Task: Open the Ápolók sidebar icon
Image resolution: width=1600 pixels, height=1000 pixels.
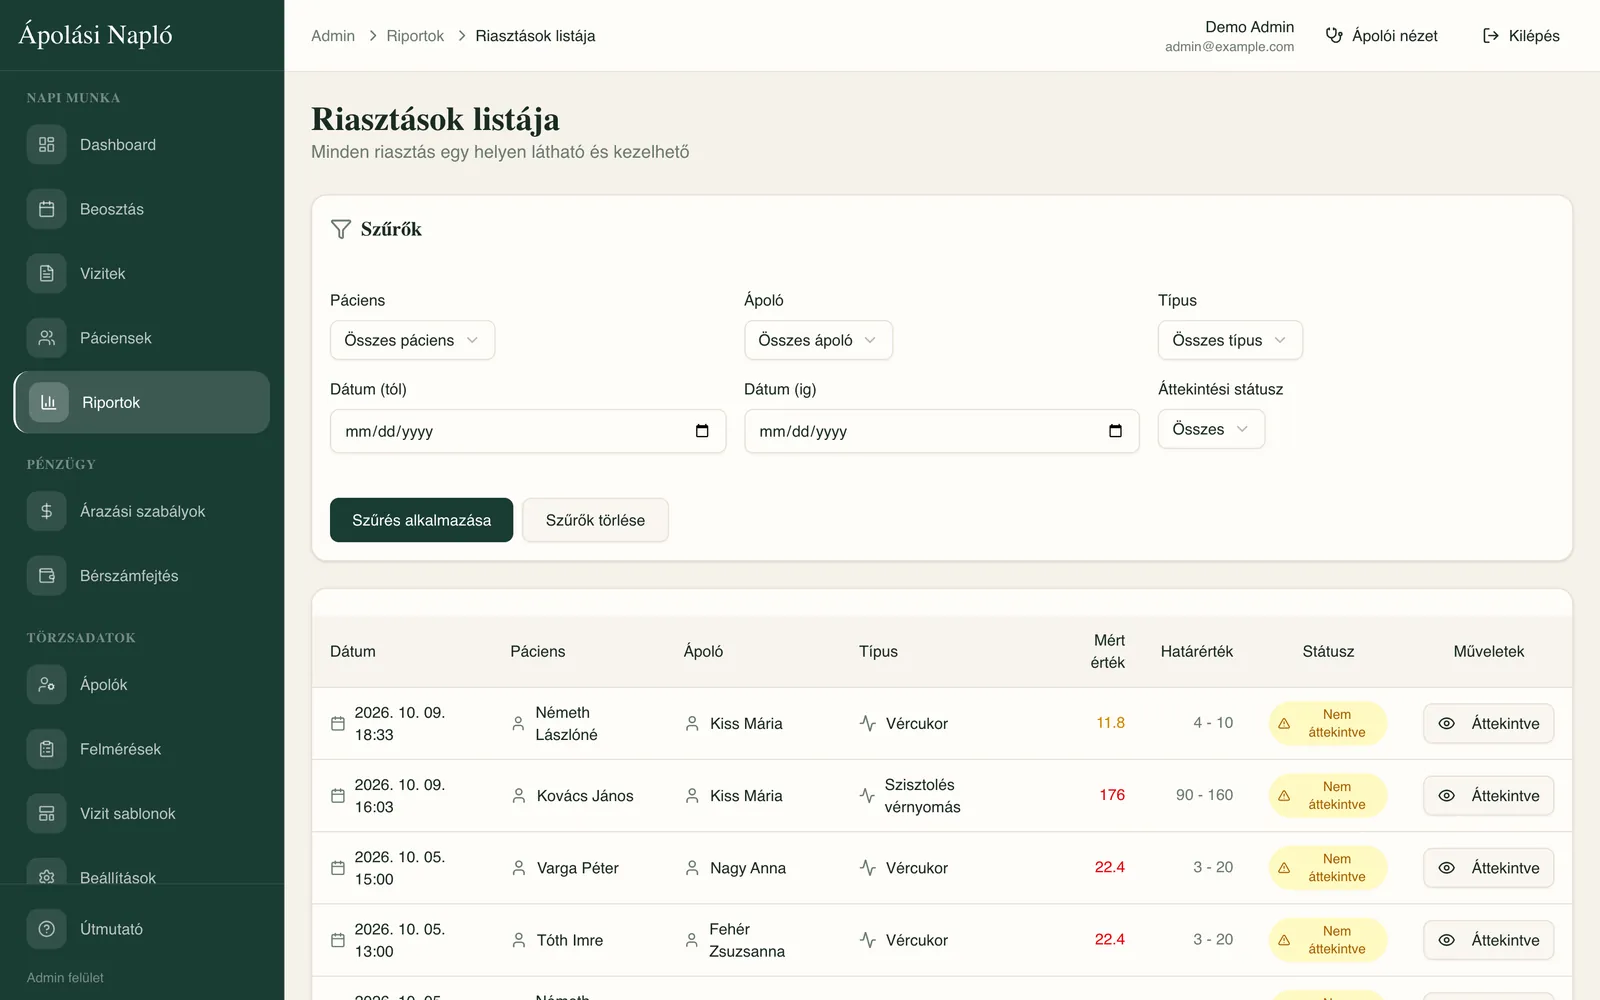Action: coord(47,685)
